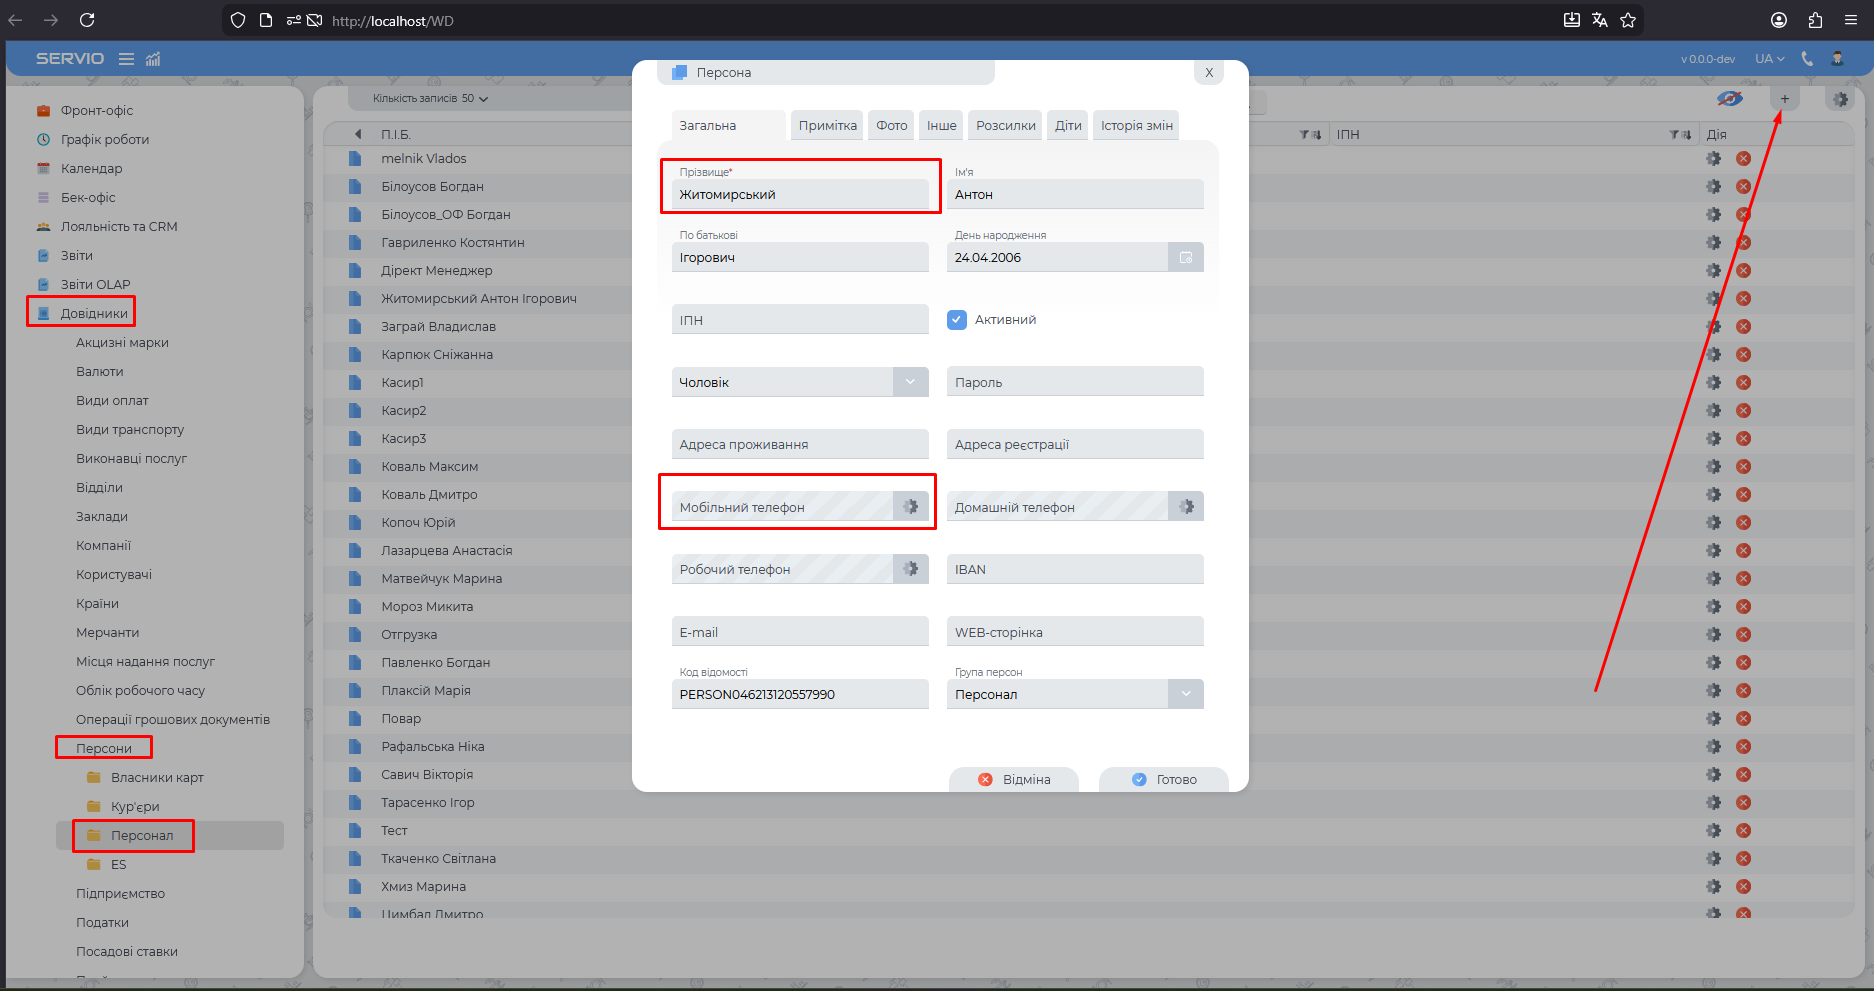Viewport: 1874px width, 991px height.
Task: Click gear icon beside Домашній телефон field
Action: [1186, 507]
